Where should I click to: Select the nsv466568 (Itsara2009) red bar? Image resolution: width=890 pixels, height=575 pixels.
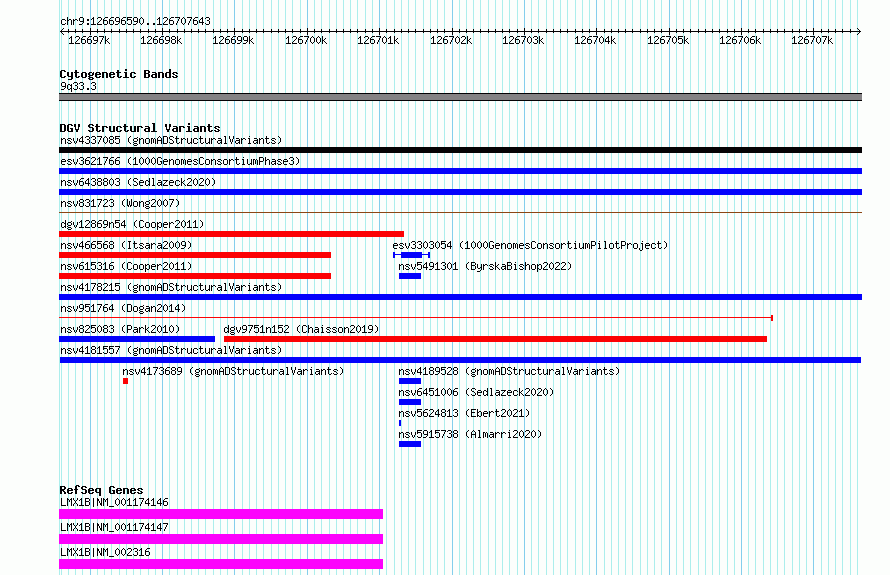pos(195,255)
